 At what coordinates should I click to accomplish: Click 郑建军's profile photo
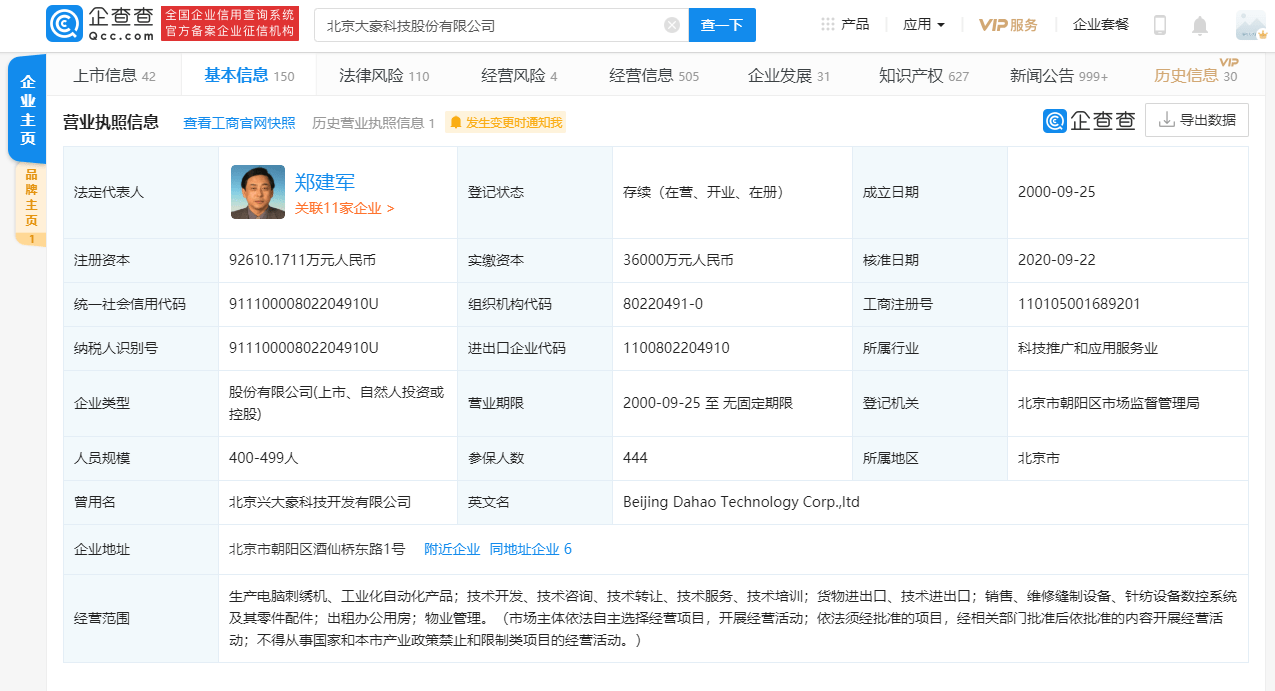[x=256, y=189]
